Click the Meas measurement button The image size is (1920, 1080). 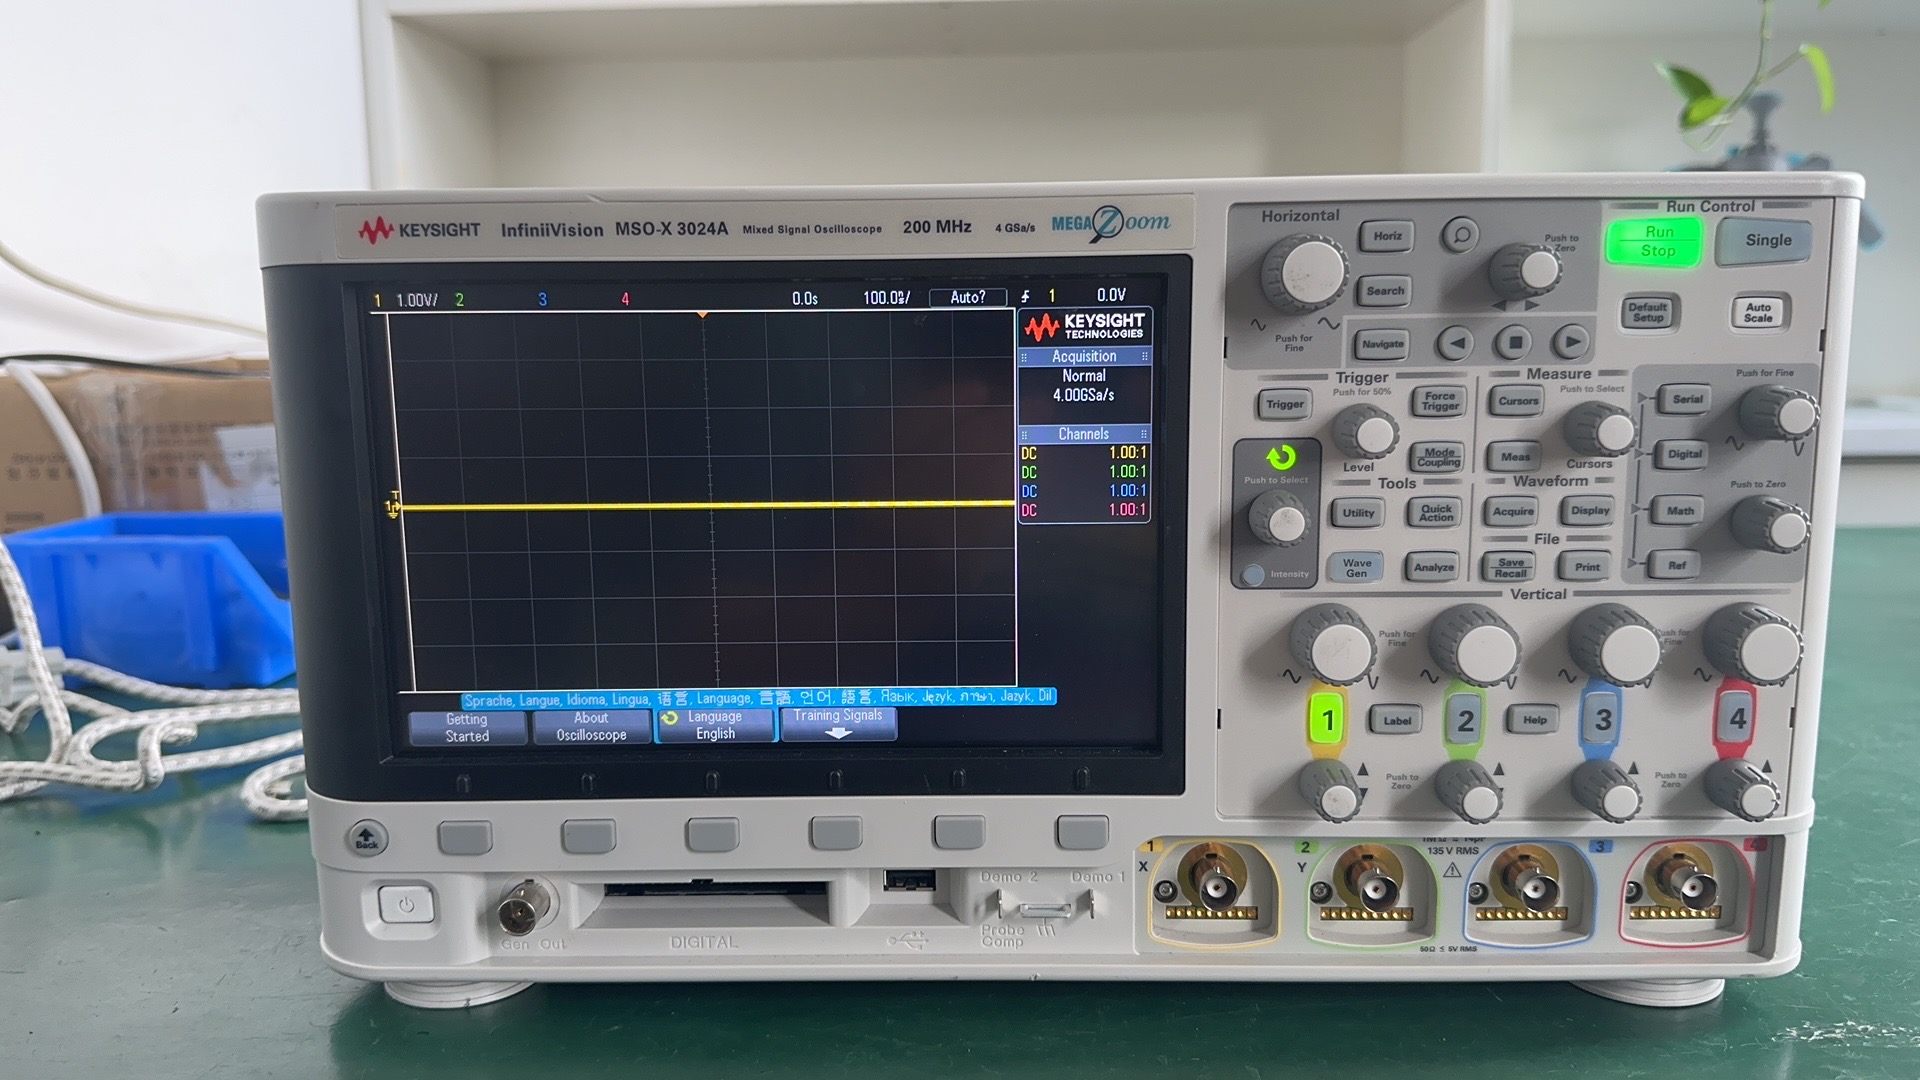pyautogui.click(x=1515, y=457)
